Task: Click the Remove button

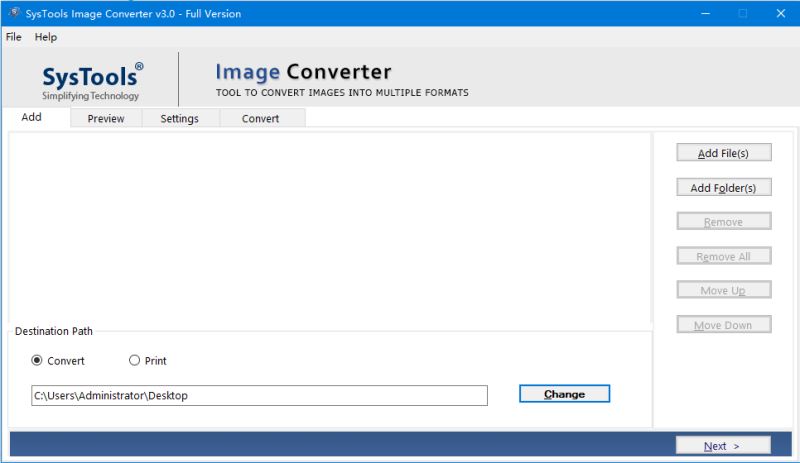Action: tap(723, 222)
